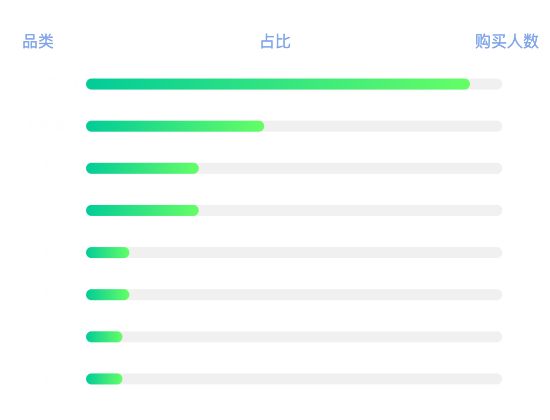Click the green fill of the second bar
The image size is (550, 420).
pos(175,126)
